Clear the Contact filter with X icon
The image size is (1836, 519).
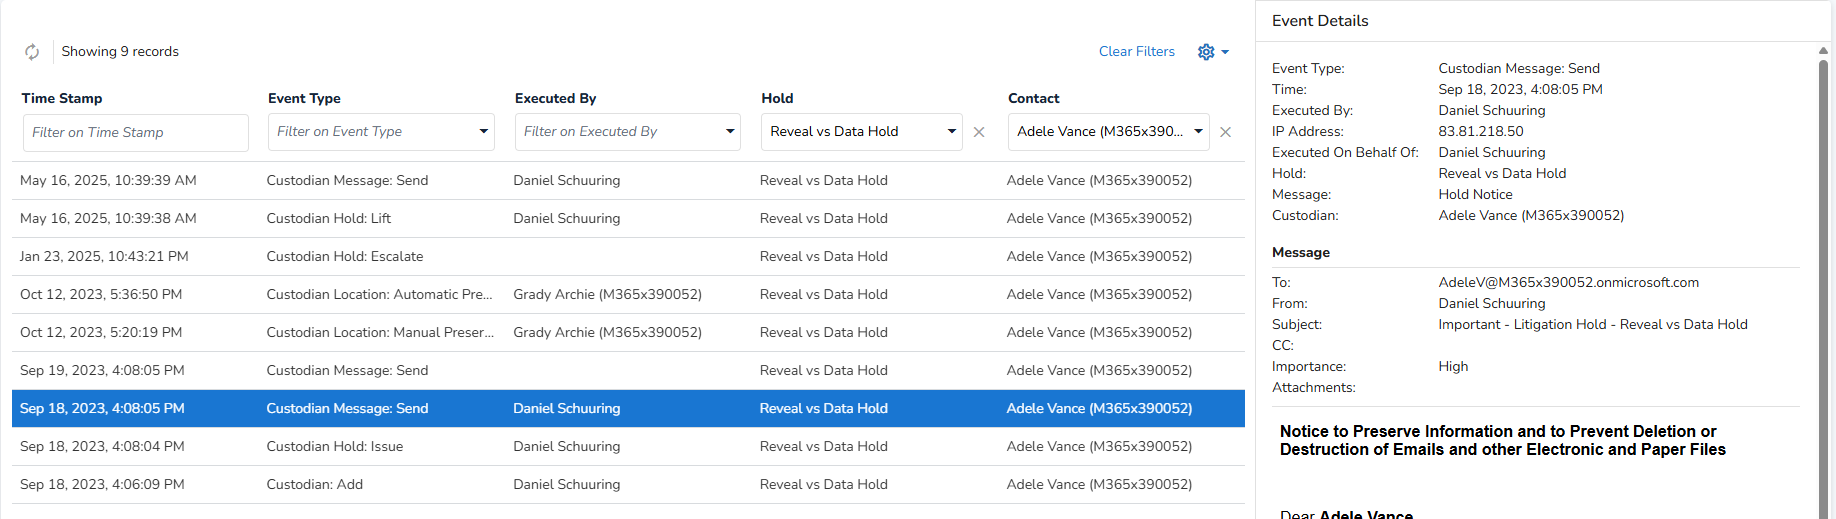pyautogui.click(x=1225, y=132)
